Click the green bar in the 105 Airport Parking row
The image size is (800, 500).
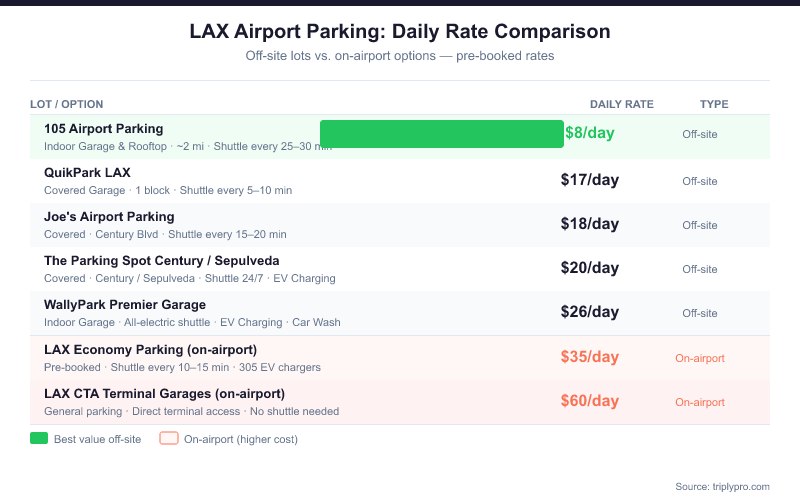441,133
